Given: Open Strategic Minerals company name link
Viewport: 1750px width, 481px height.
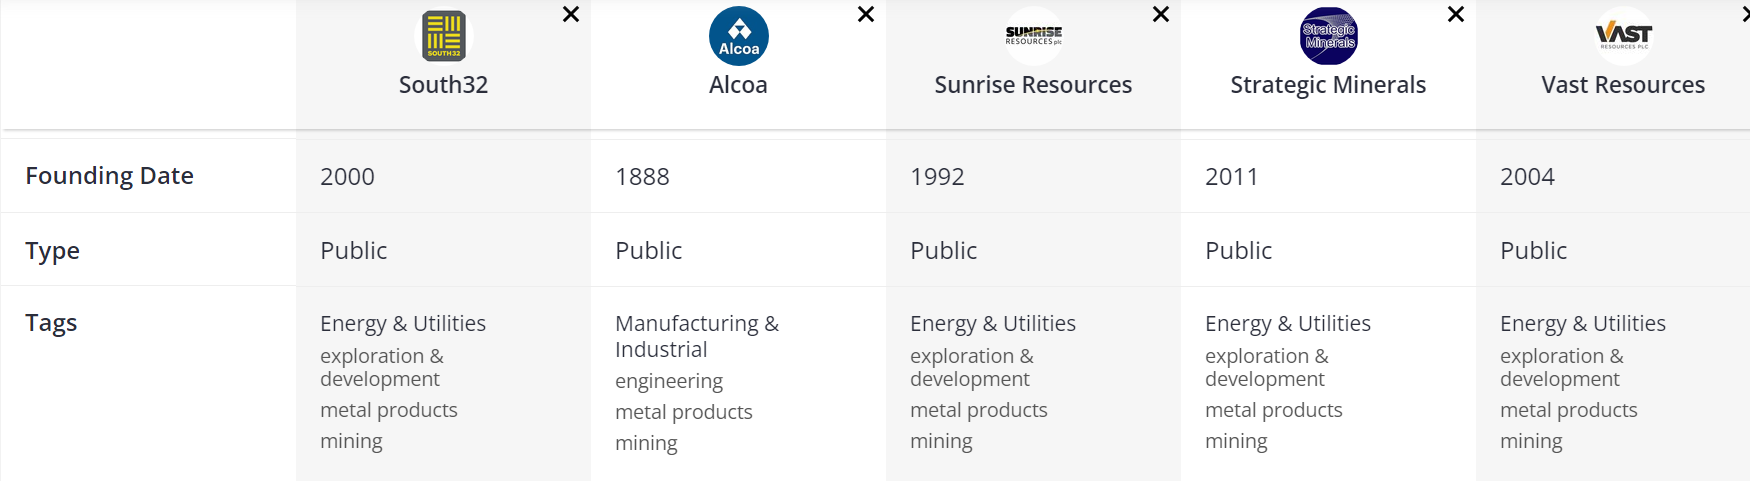Looking at the screenshot, I should pyautogui.click(x=1328, y=85).
